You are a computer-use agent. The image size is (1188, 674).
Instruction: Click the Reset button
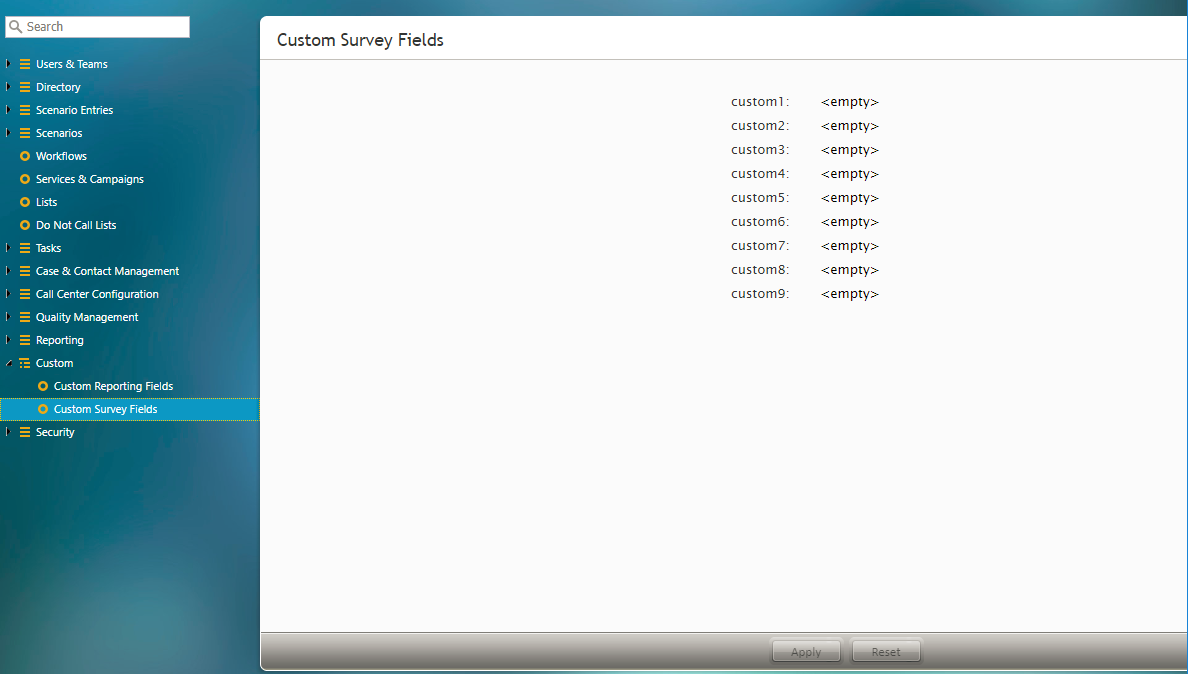coord(886,651)
